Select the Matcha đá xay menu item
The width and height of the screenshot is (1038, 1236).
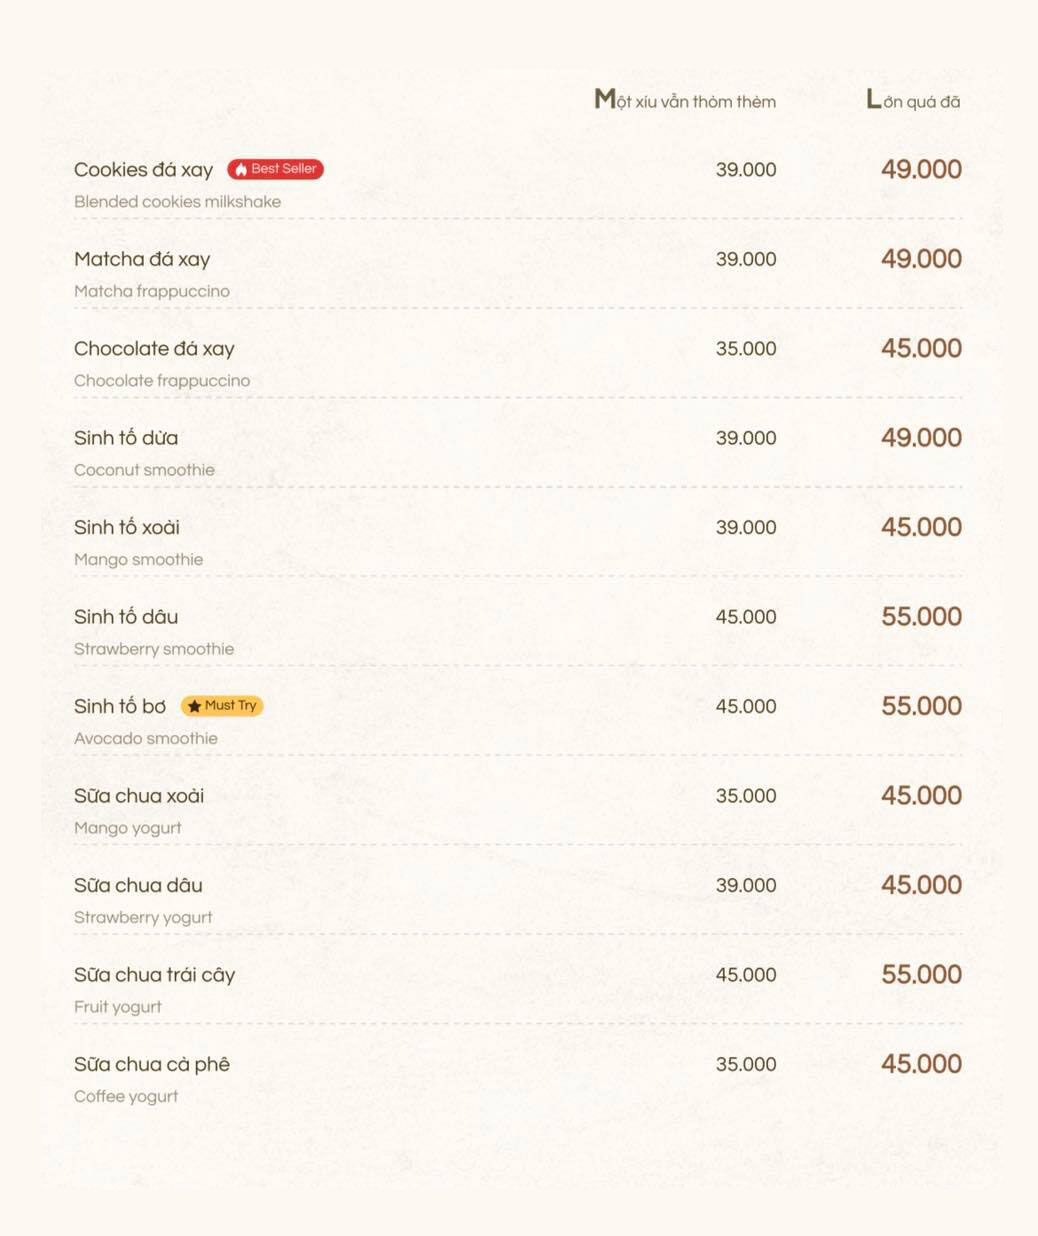tap(142, 259)
